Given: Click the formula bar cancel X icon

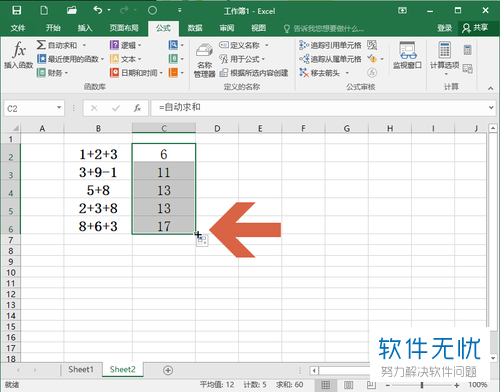Looking at the screenshot, I should coord(94,108).
